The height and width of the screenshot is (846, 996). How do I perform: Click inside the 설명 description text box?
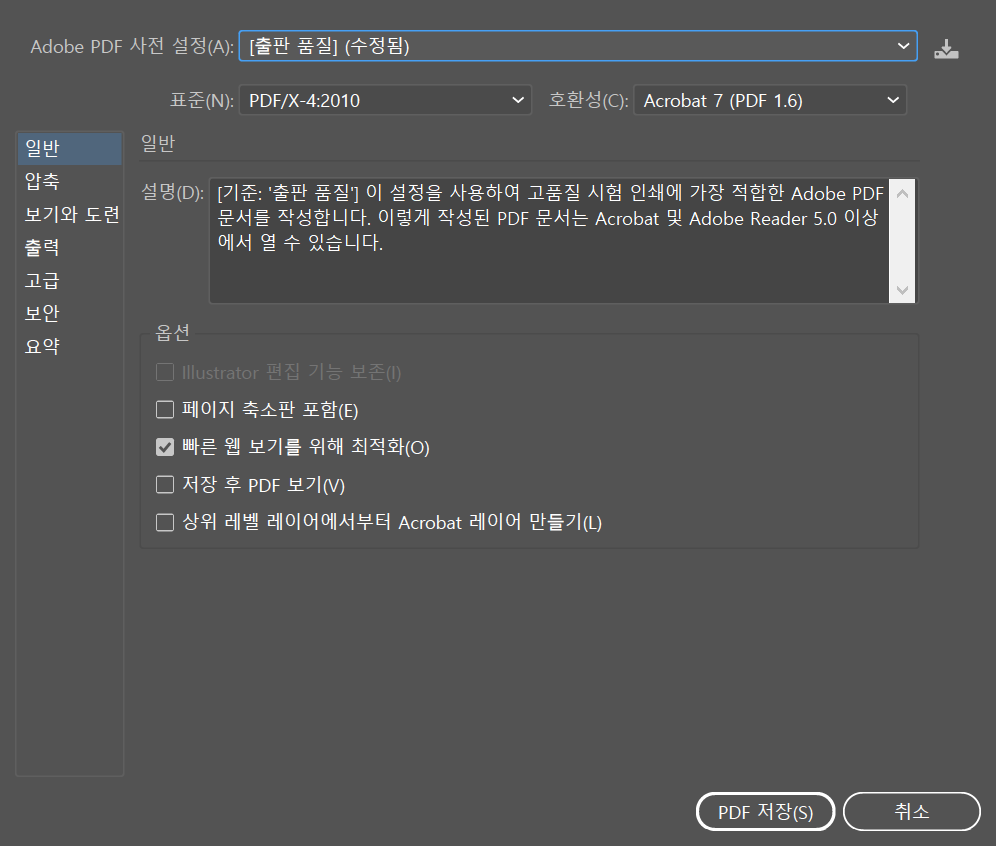tap(549, 241)
